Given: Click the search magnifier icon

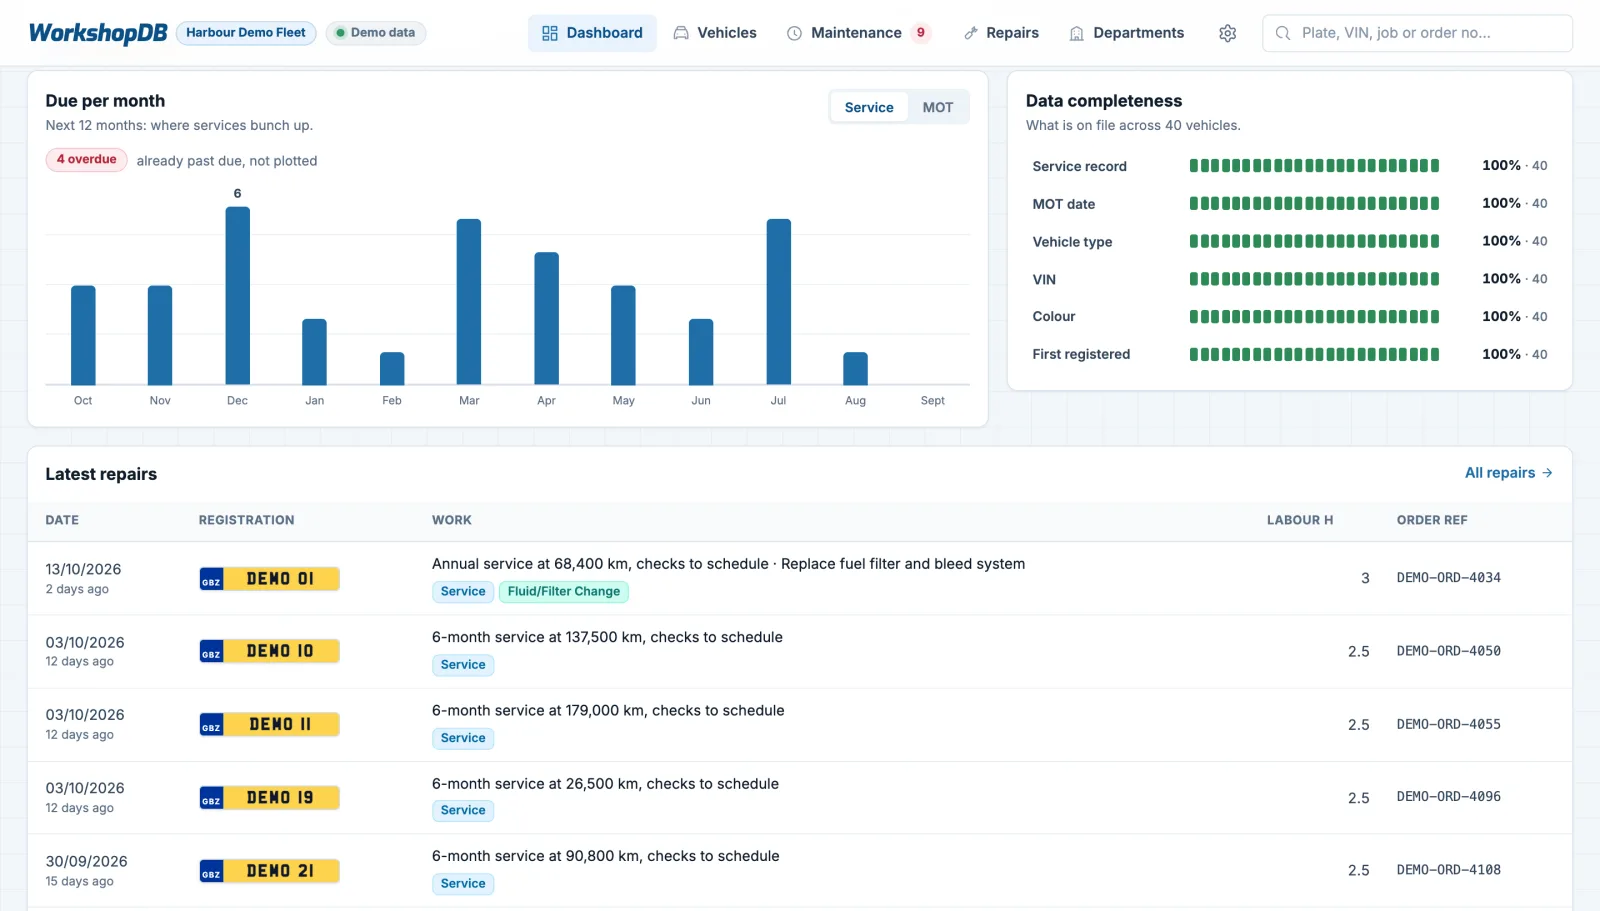Looking at the screenshot, I should pos(1283,33).
